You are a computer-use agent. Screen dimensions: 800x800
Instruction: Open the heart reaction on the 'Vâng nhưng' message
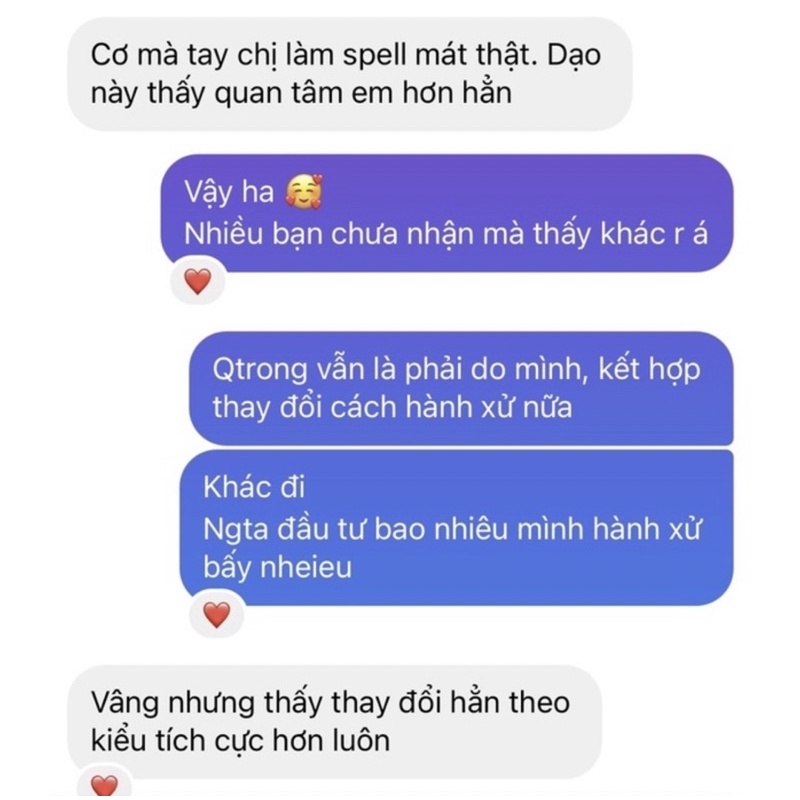point(105,785)
